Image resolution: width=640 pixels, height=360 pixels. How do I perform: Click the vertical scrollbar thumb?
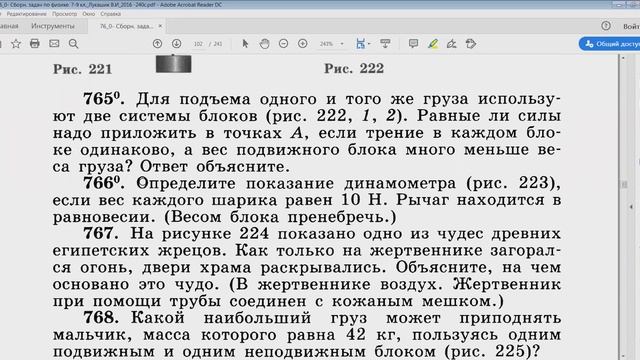pyautogui.click(x=624, y=184)
